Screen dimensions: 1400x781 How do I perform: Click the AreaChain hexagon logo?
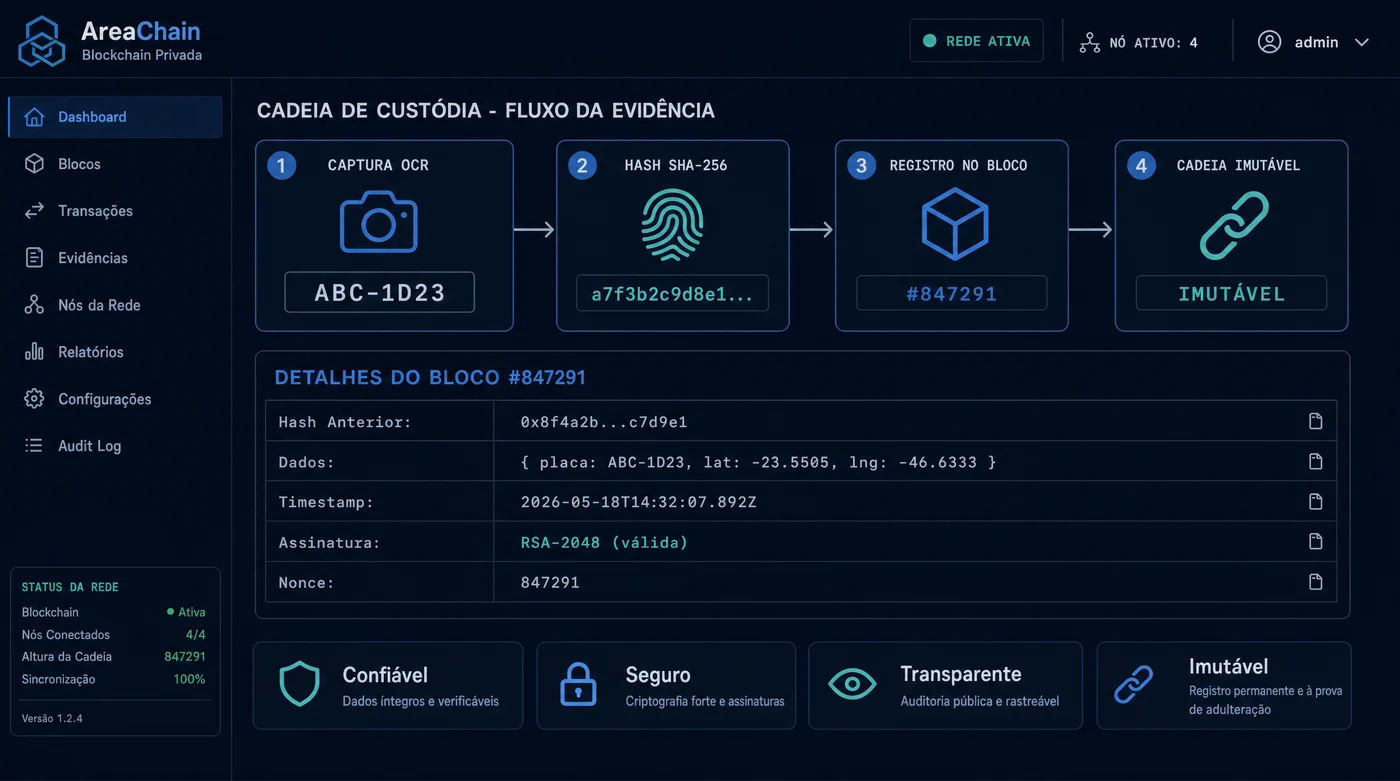tap(42, 42)
